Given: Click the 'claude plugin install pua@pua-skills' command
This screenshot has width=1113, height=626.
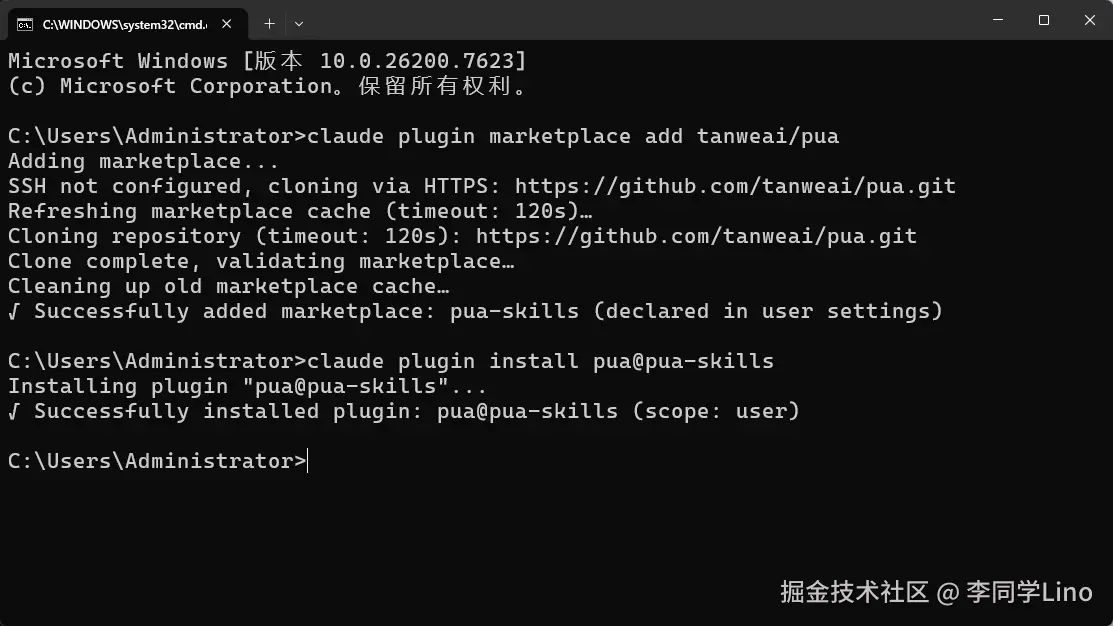Looking at the screenshot, I should pos(540,361).
